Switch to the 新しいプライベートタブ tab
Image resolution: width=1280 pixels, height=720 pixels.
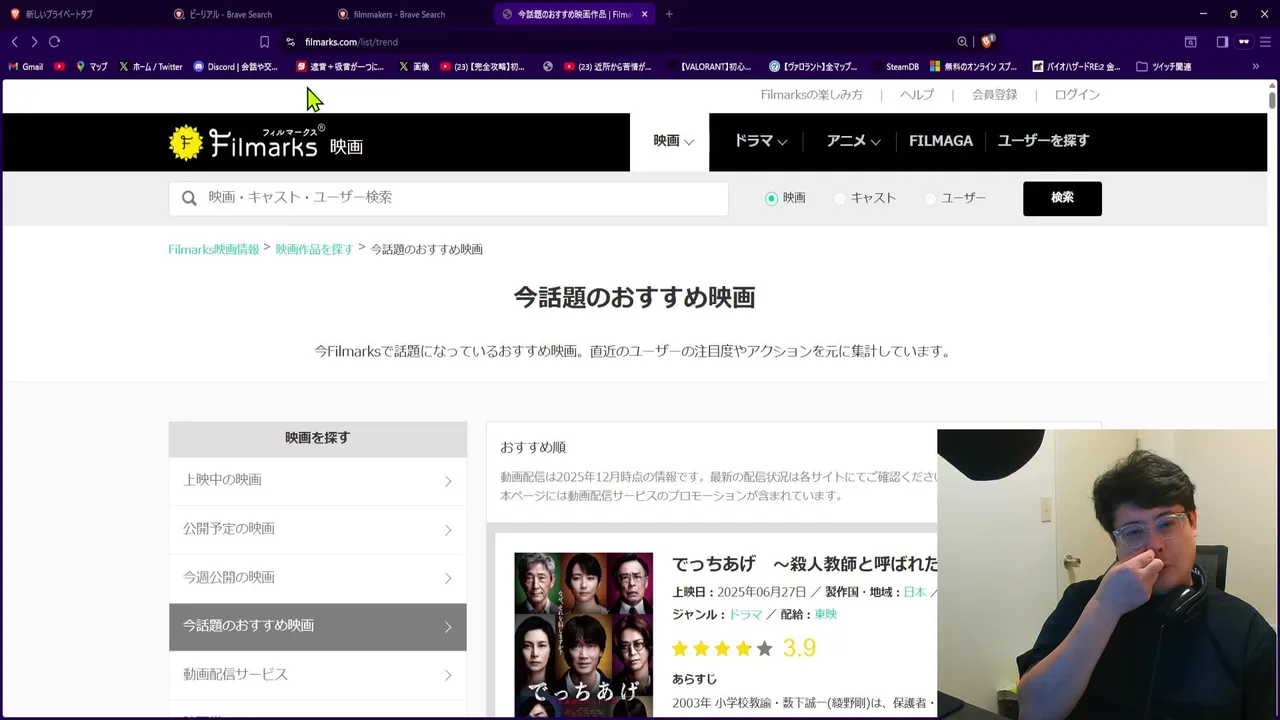pos(80,14)
